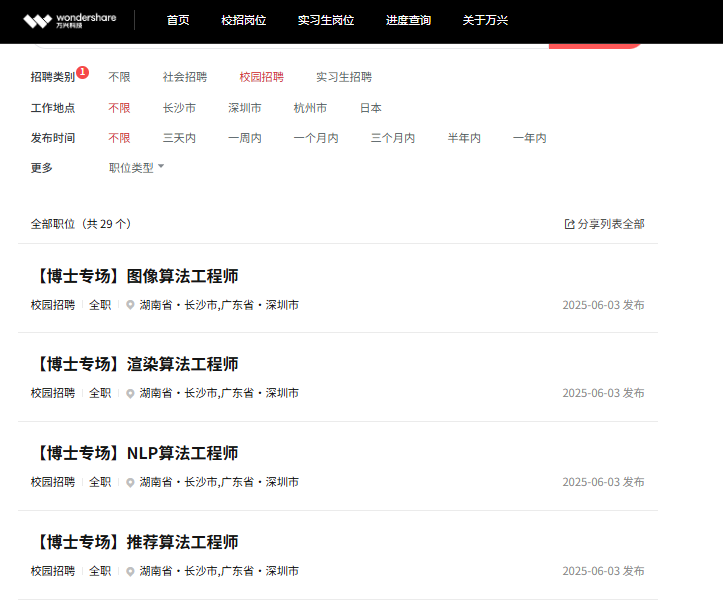Screen dimensions: 723x601
Task: Choose 实习生招聘 category filter
Action: [344, 77]
